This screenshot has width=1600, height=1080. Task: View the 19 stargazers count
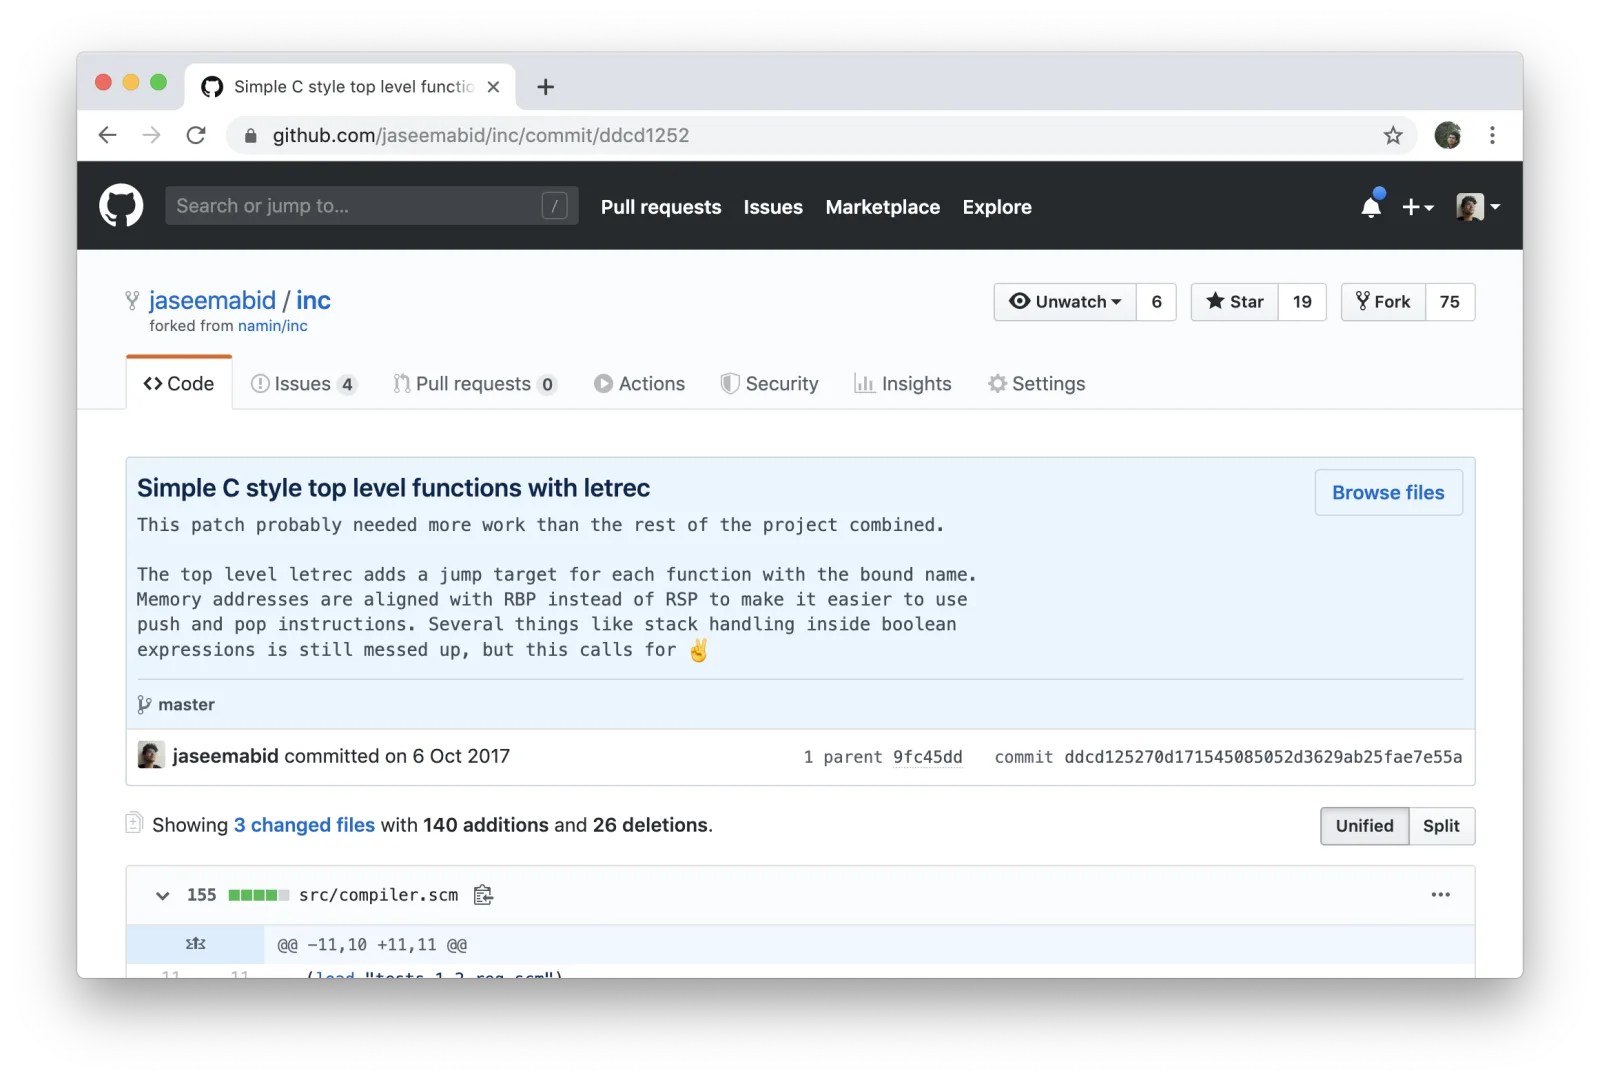click(1302, 302)
